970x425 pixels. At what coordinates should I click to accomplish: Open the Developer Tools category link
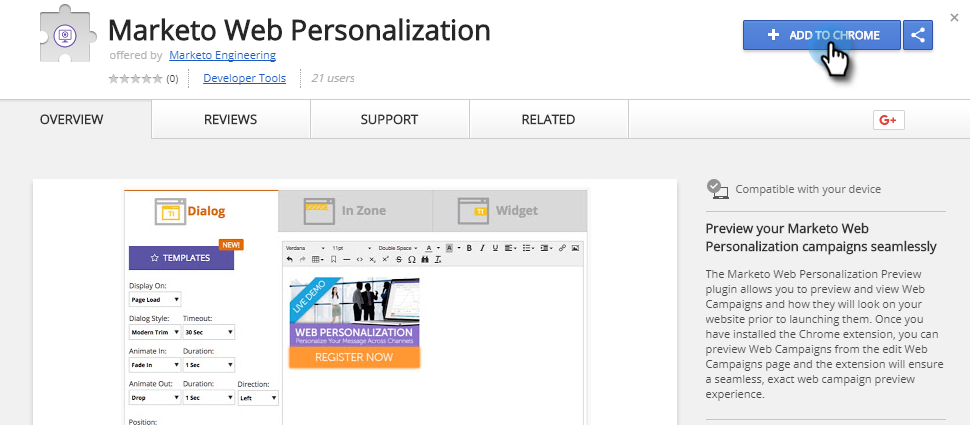[x=244, y=78]
